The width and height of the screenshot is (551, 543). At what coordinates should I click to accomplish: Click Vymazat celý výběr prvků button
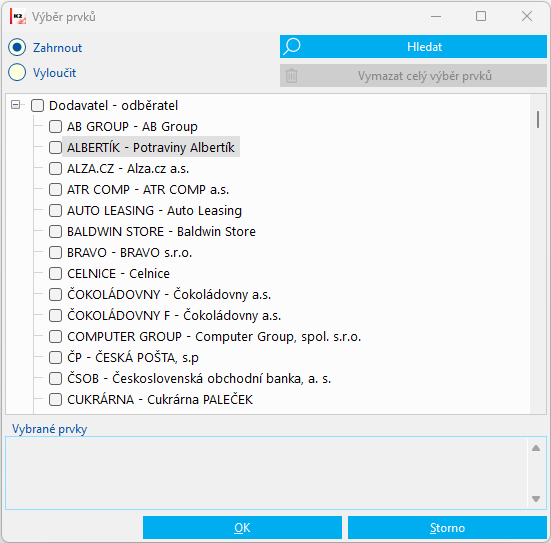point(413,76)
